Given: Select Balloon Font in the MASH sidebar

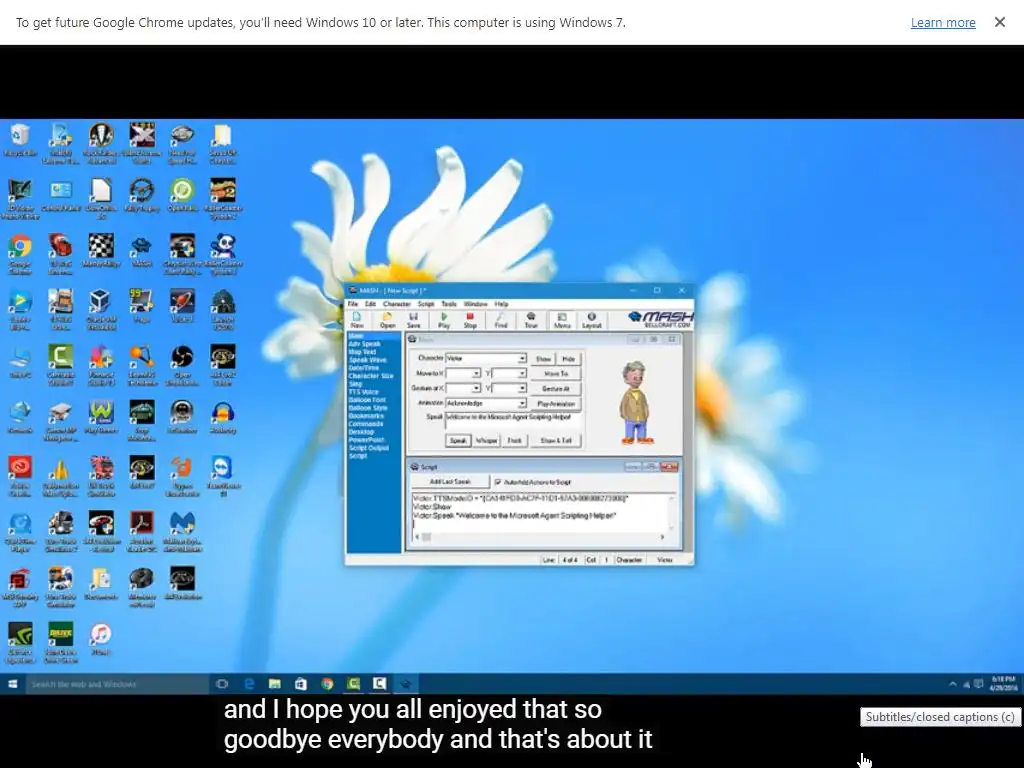Looking at the screenshot, I should (x=367, y=400).
